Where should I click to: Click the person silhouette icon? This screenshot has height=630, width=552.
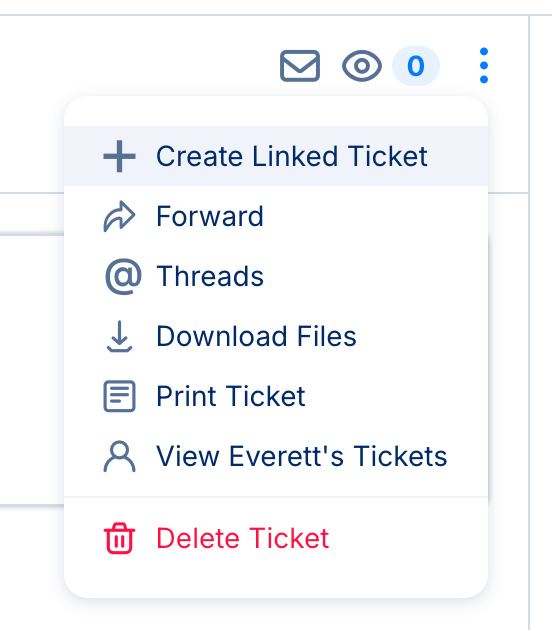click(x=119, y=456)
